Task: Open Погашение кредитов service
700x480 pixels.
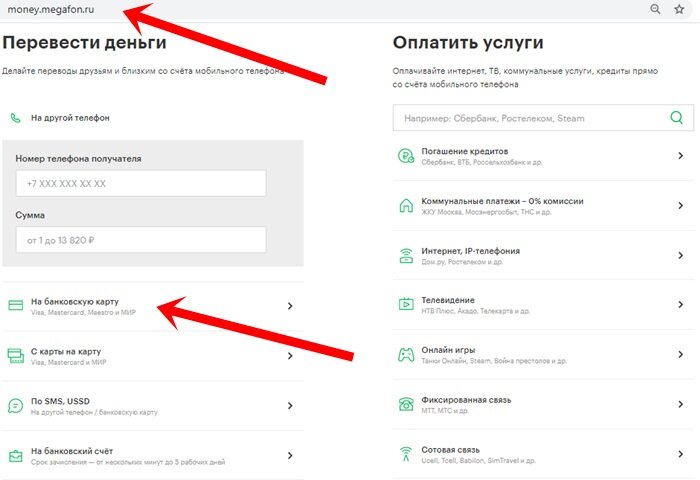Action: pos(543,156)
